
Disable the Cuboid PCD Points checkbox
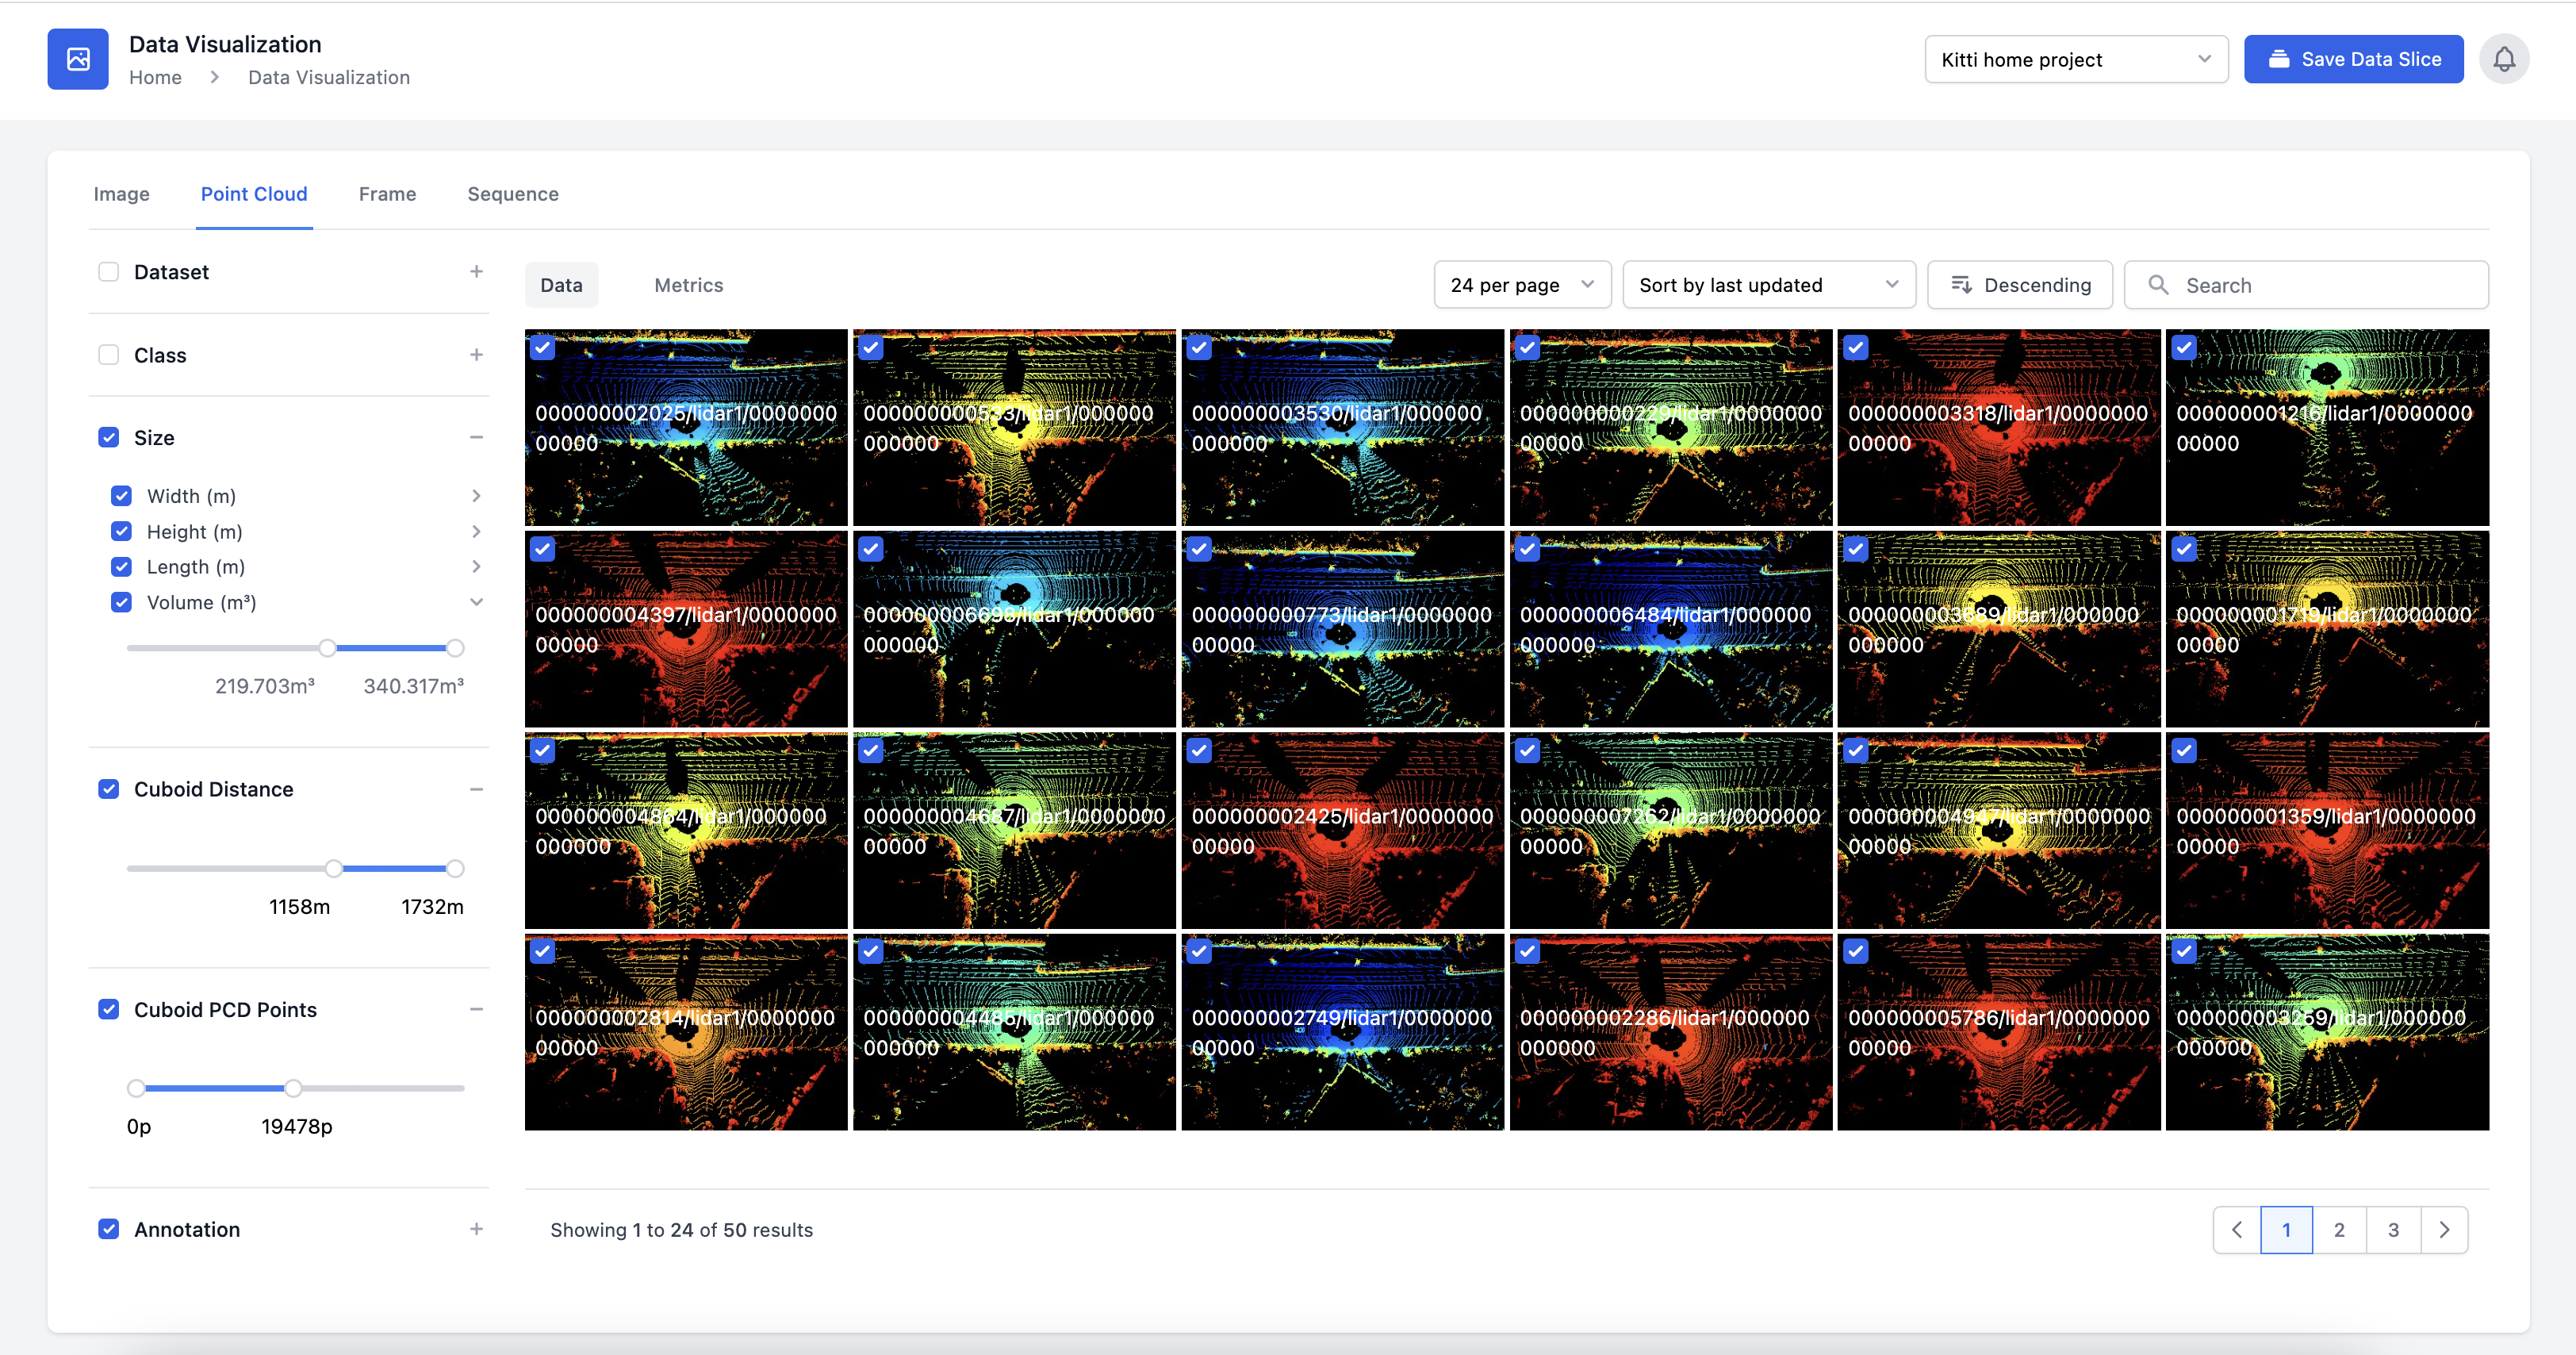click(x=109, y=1010)
